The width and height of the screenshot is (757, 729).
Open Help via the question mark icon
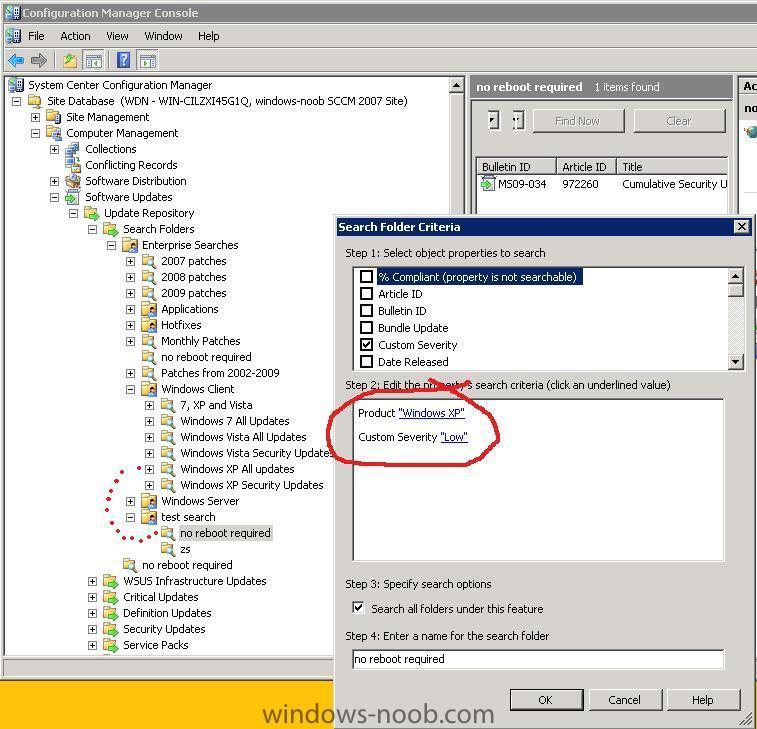coord(124,60)
